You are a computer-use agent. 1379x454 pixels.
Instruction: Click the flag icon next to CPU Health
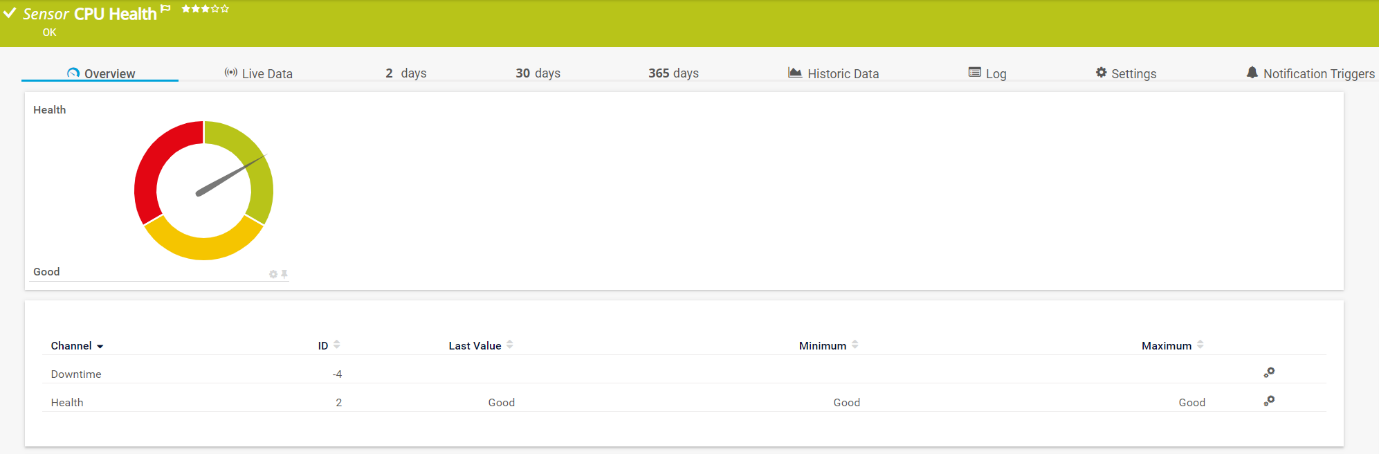166,9
